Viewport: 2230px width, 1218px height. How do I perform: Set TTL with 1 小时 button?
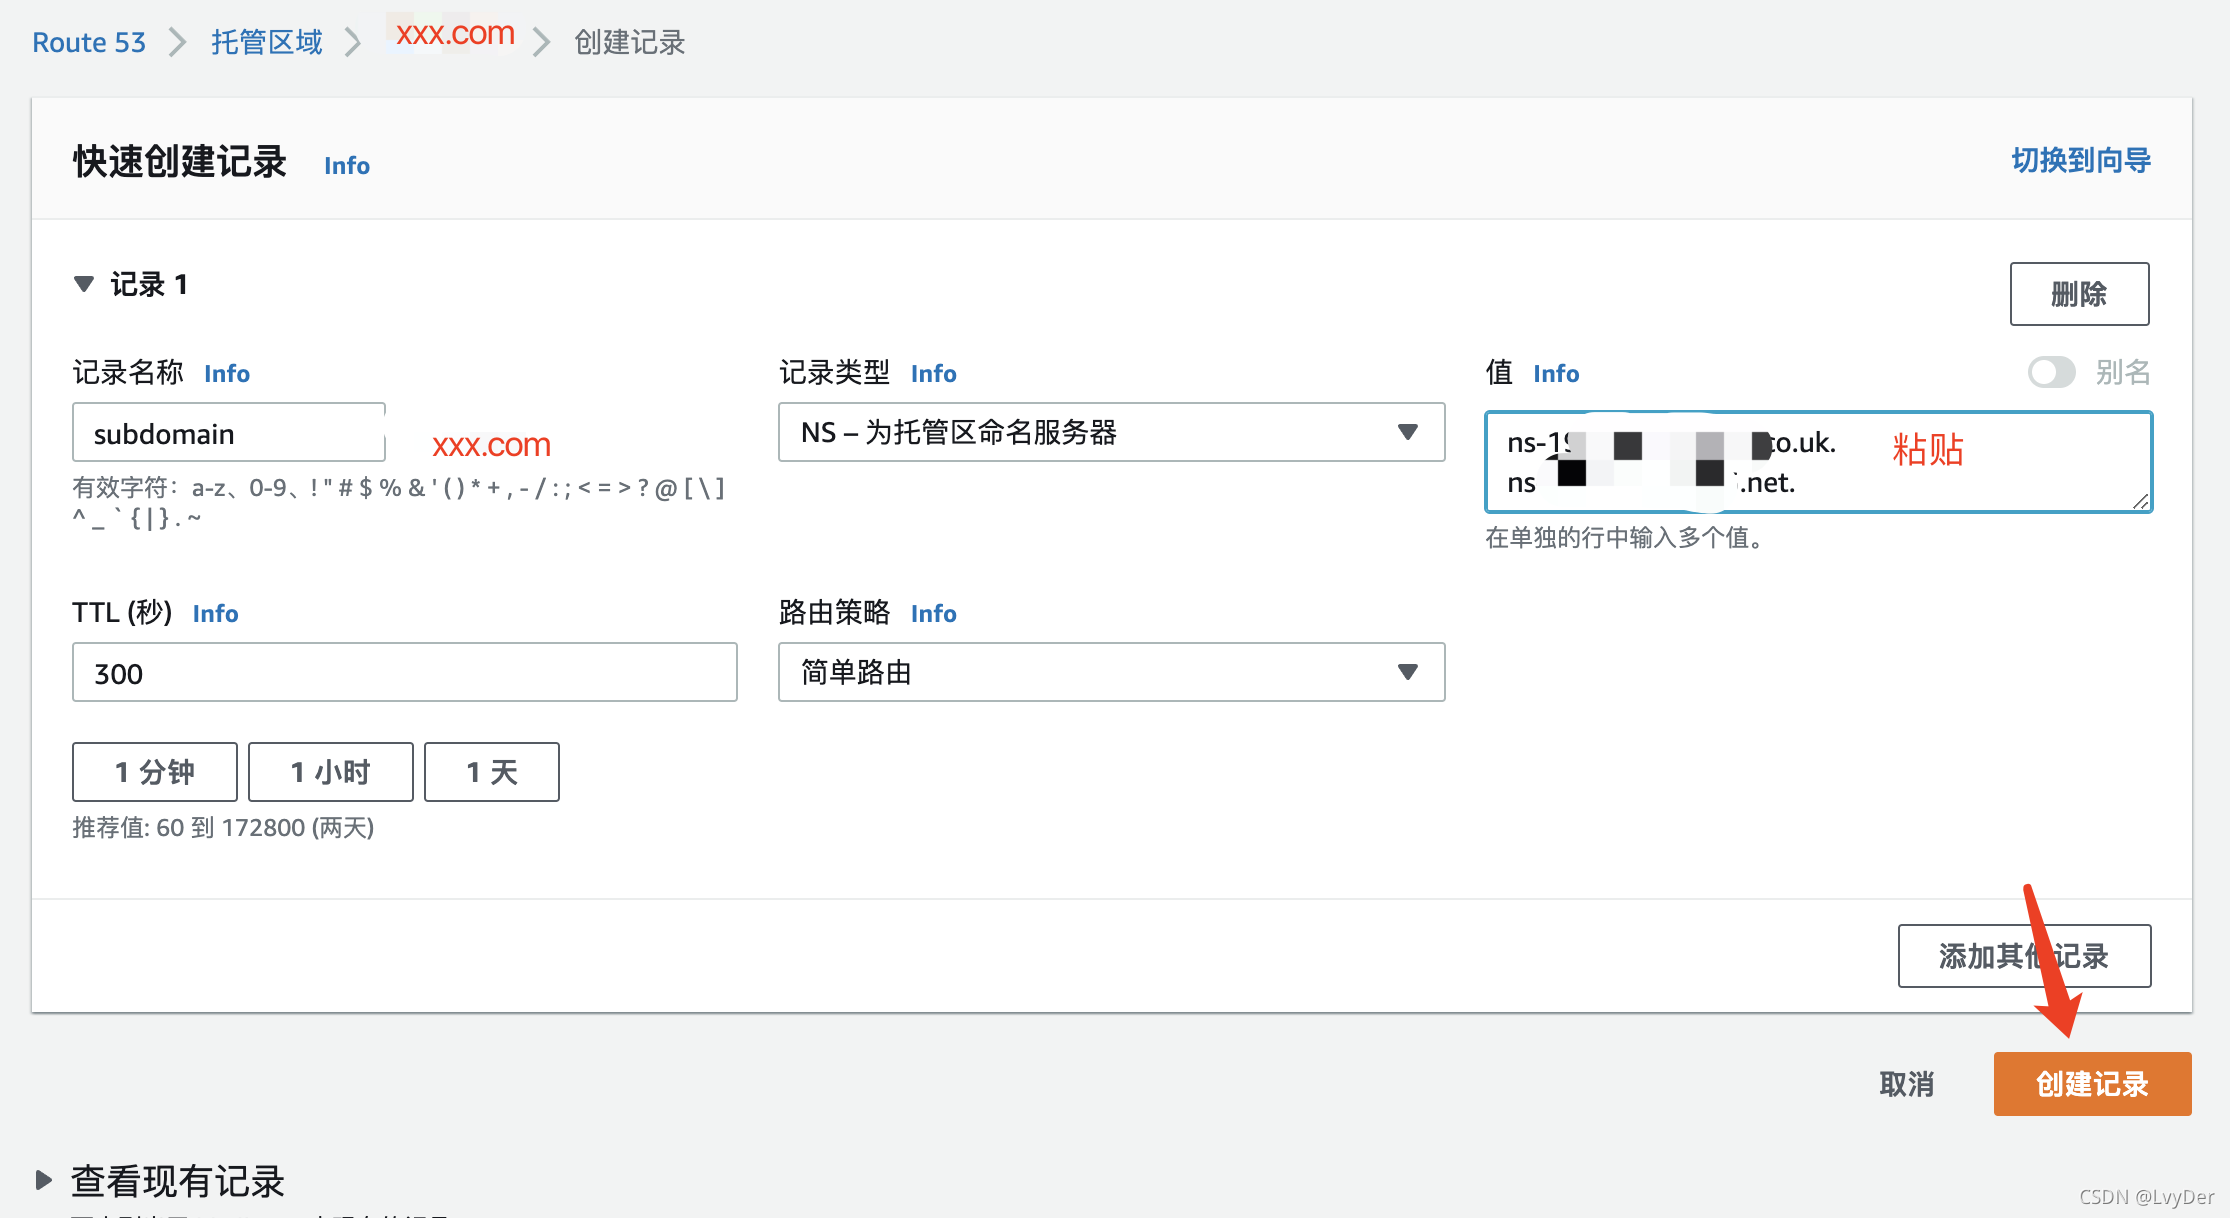coord(330,772)
